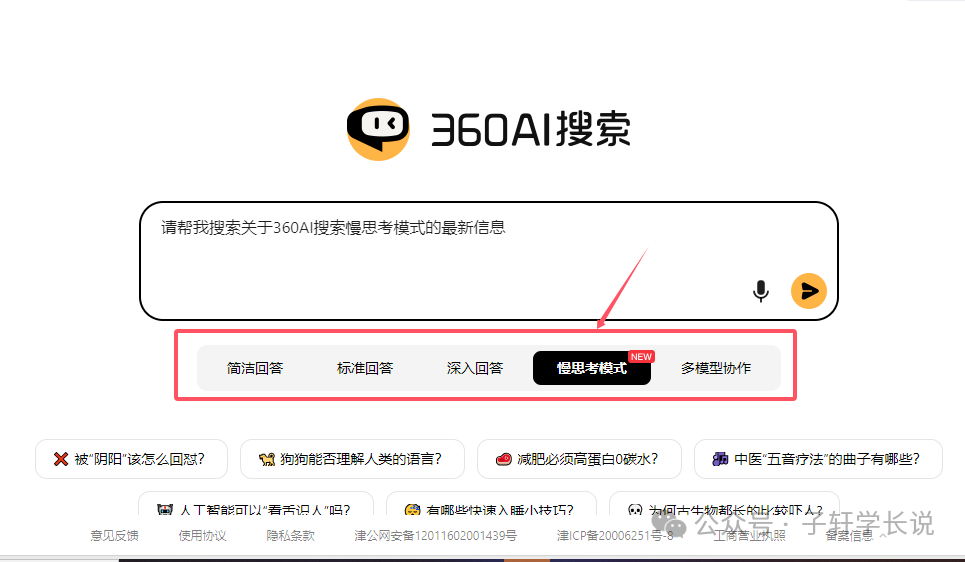This screenshot has height=562, width=965.
Task: Open the 隐私条款 footer link
Action: pos(290,536)
